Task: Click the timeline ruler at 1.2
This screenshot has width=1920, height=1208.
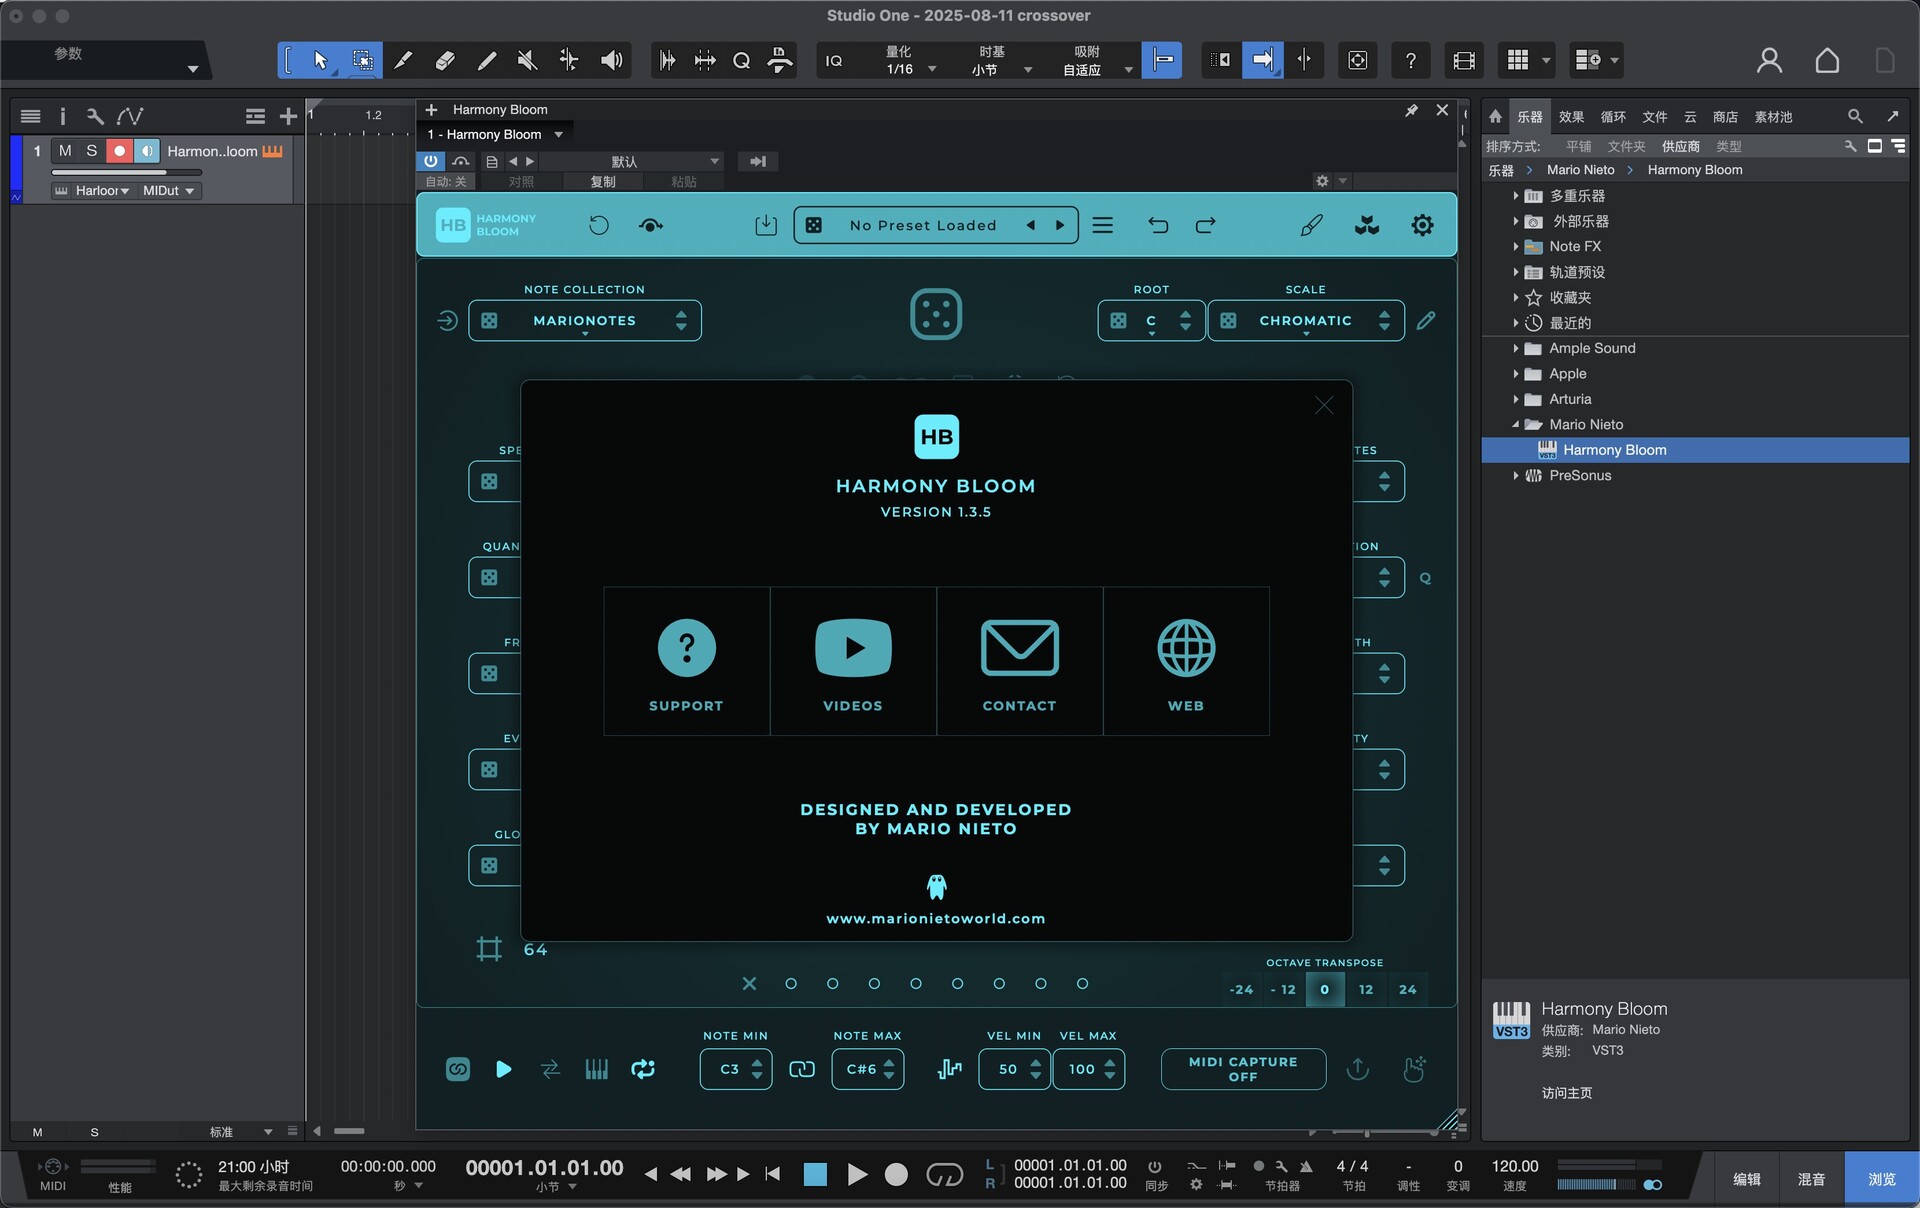Action: coord(373,115)
